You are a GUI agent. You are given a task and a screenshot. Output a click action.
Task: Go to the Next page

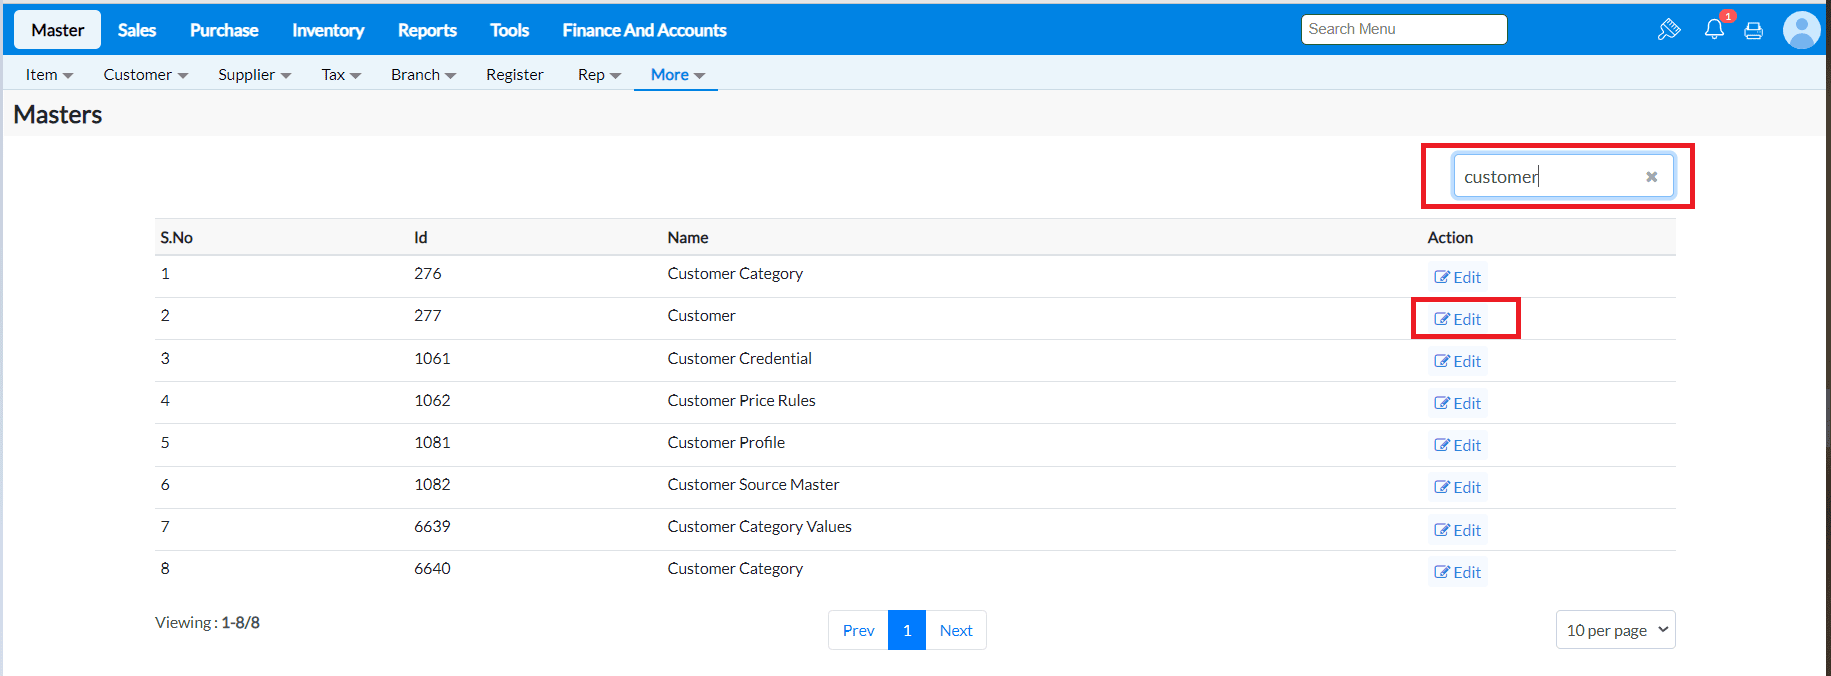point(956,630)
